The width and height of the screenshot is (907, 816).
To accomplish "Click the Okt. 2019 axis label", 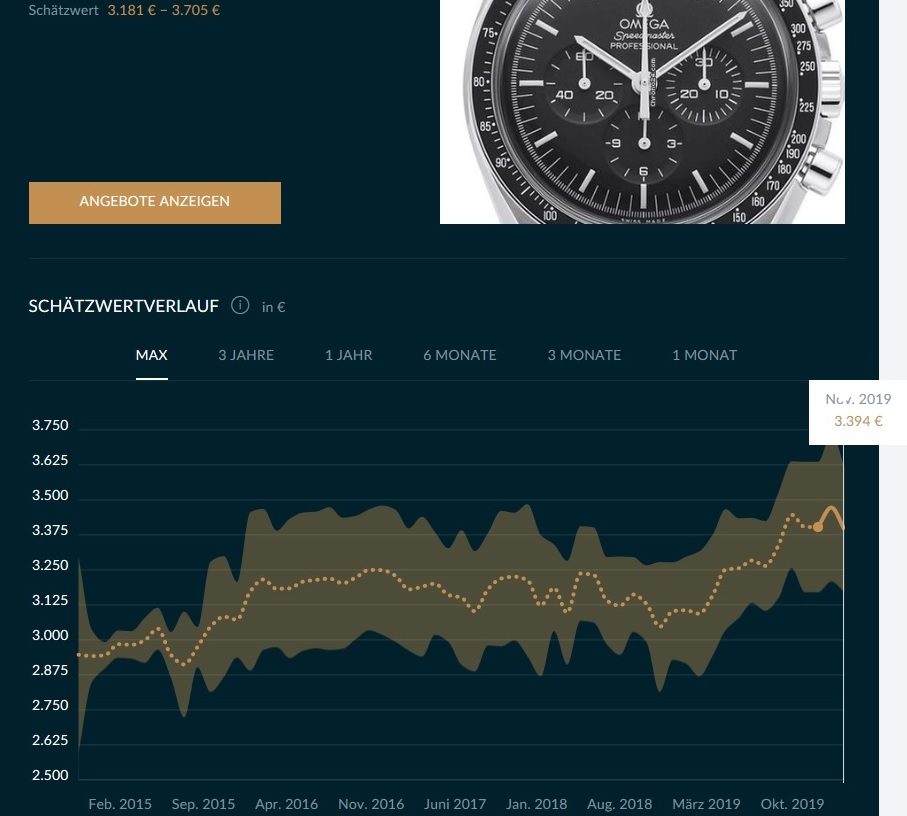I will pos(793,804).
